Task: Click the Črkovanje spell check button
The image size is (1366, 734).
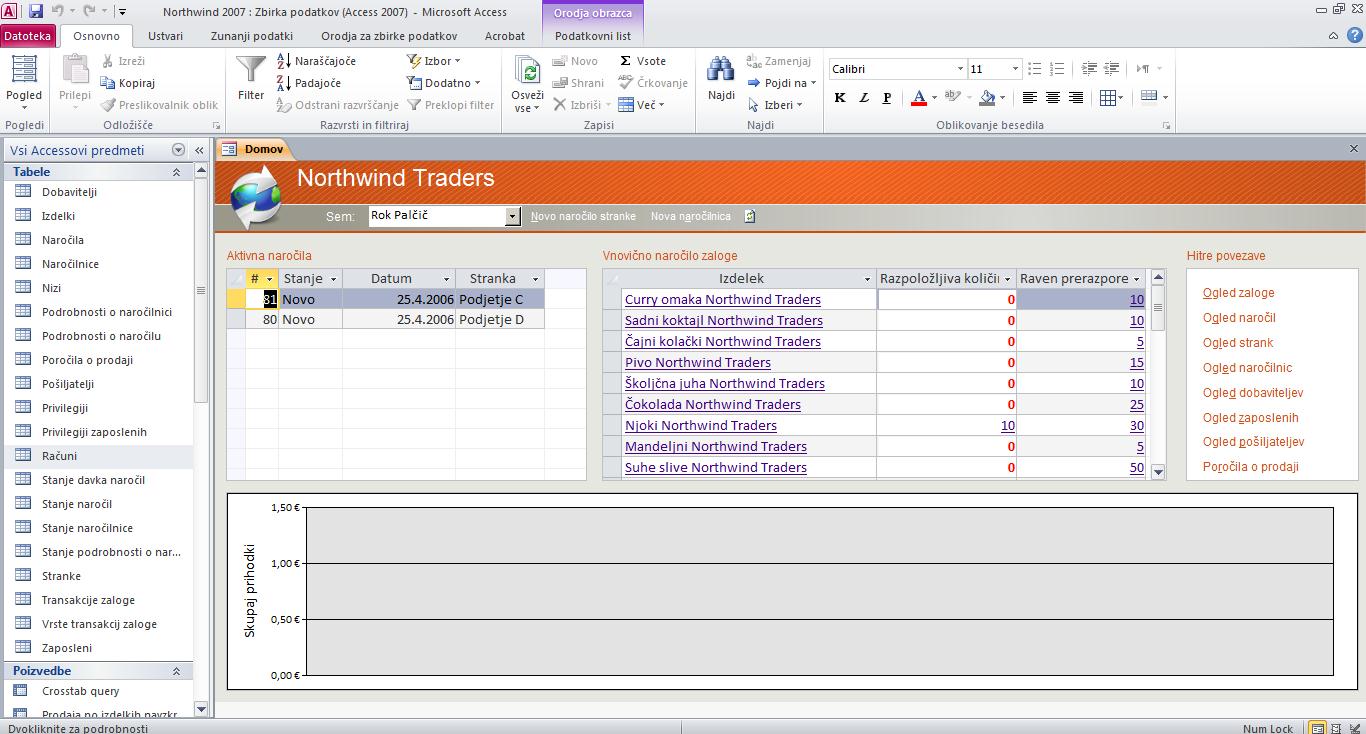Action: tap(653, 83)
